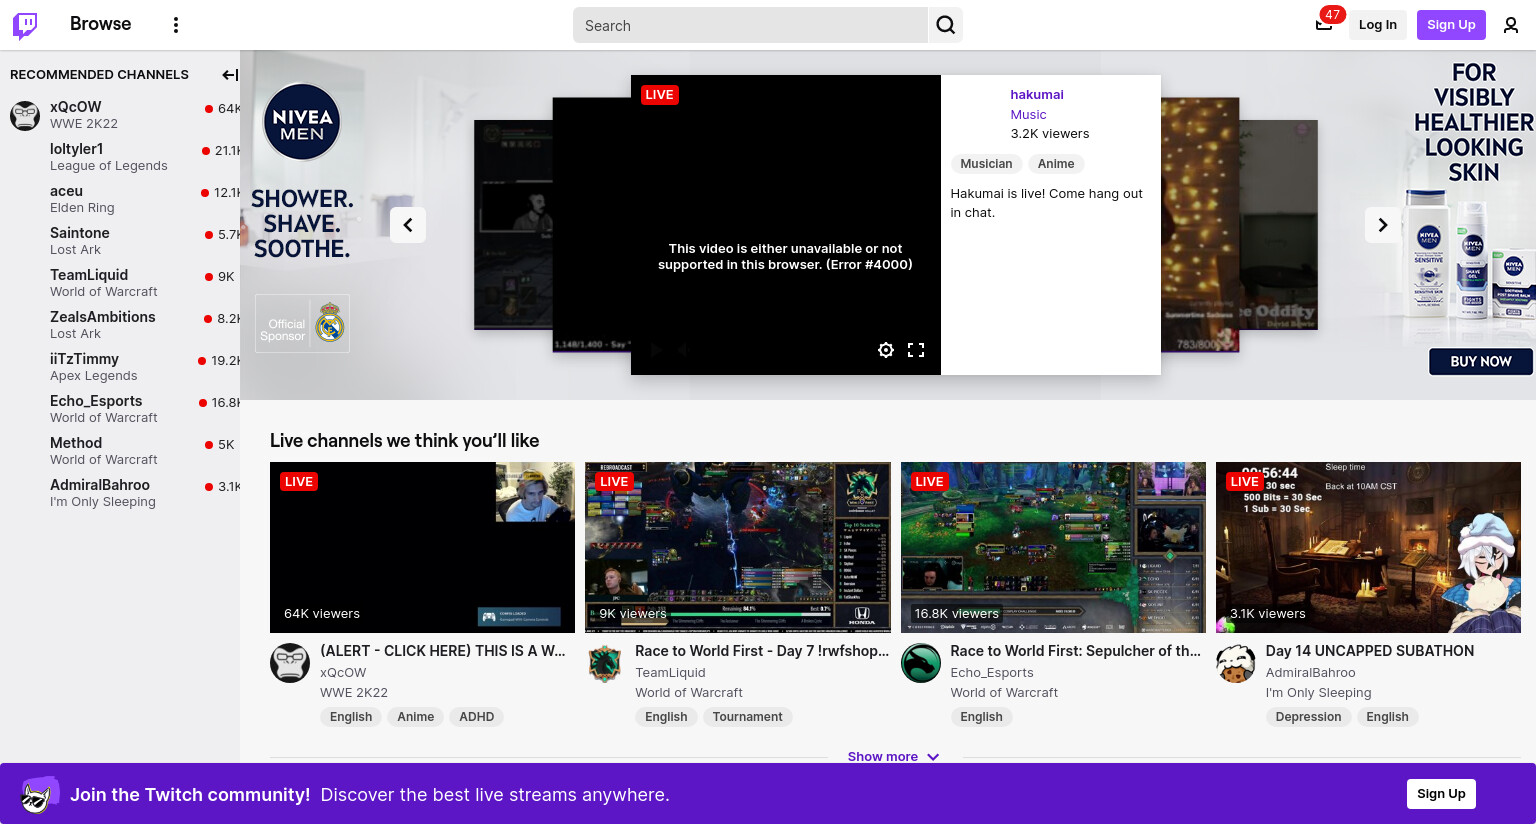Open video player settings gear
The height and width of the screenshot is (824, 1536).
pos(886,350)
